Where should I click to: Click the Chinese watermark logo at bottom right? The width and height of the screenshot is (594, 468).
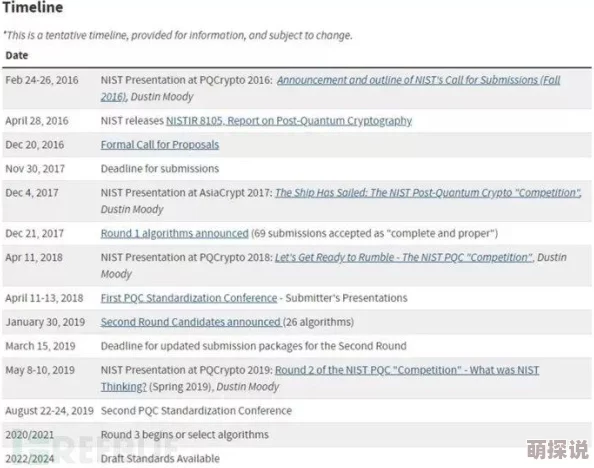pyautogui.click(x=558, y=449)
